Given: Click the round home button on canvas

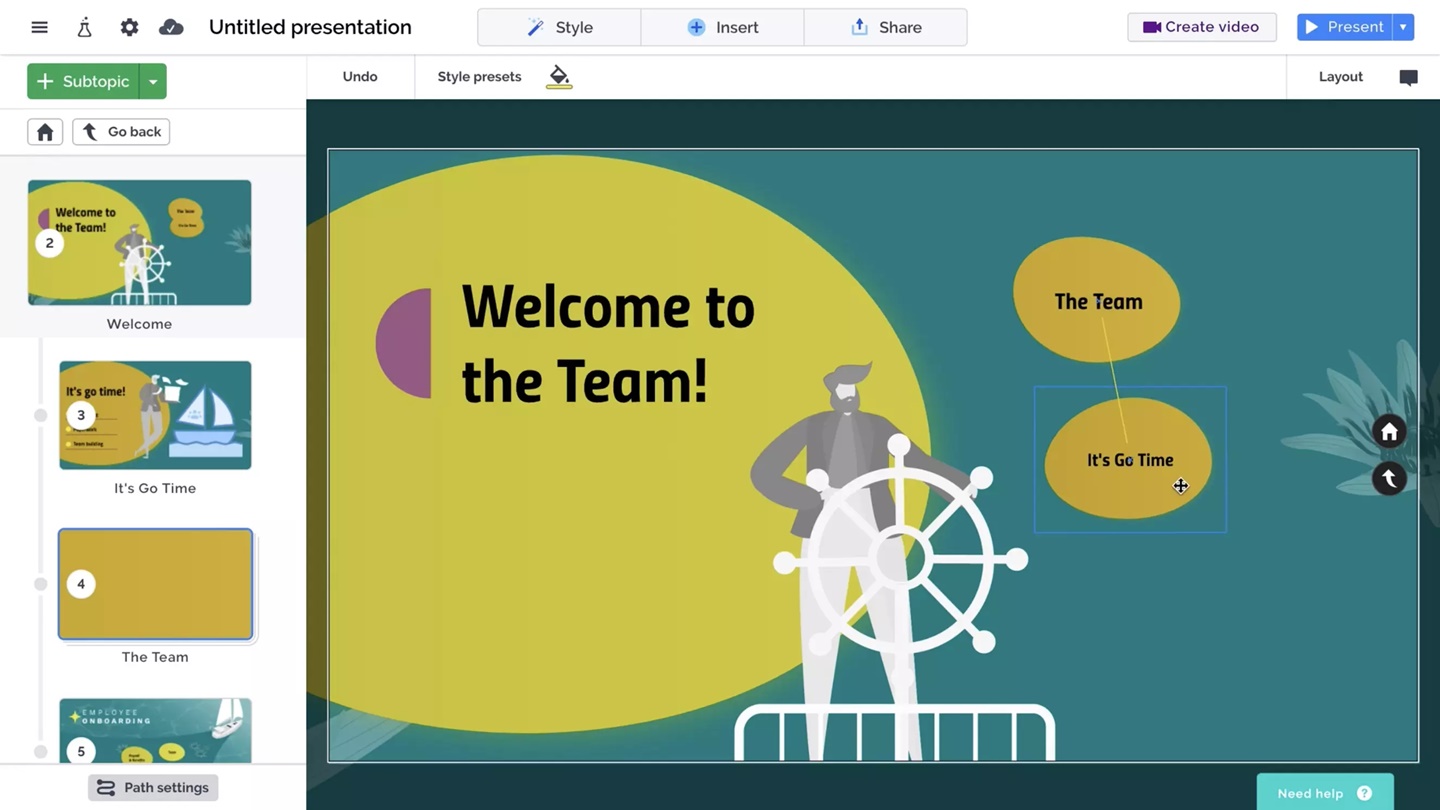Looking at the screenshot, I should click(1389, 432).
